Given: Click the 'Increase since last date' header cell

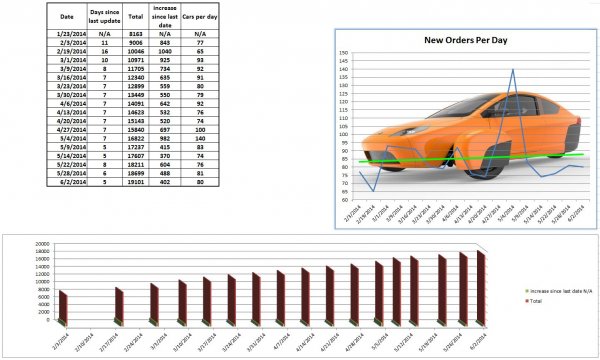Looking at the screenshot, I should tap(165, 16).
